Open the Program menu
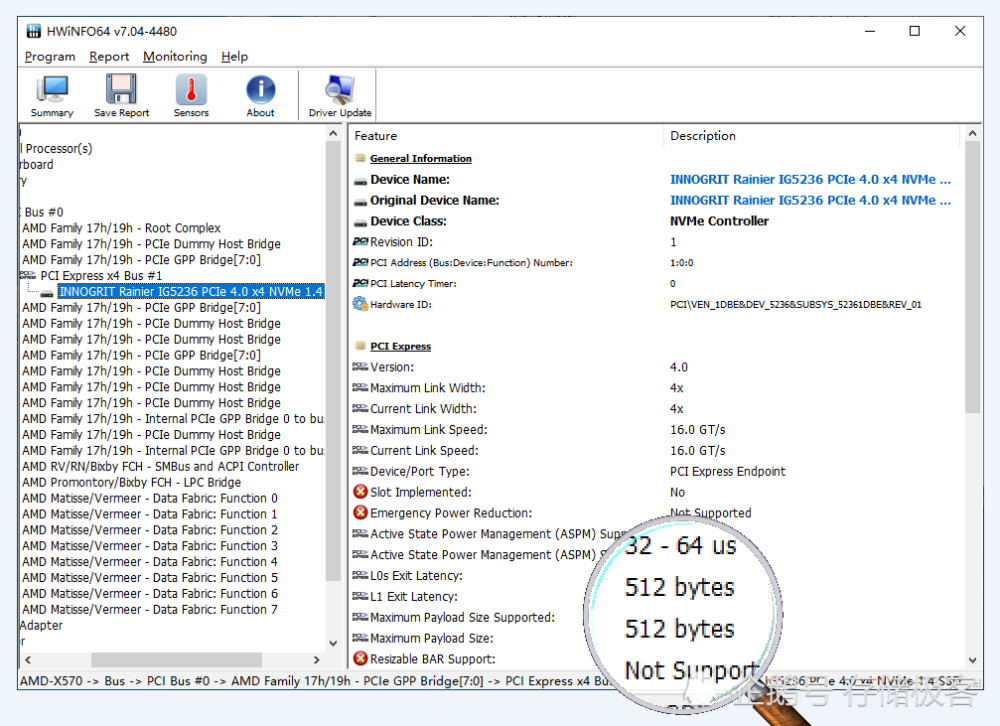The height and width of the screenshot is (726, 1000). coord(50,57)
